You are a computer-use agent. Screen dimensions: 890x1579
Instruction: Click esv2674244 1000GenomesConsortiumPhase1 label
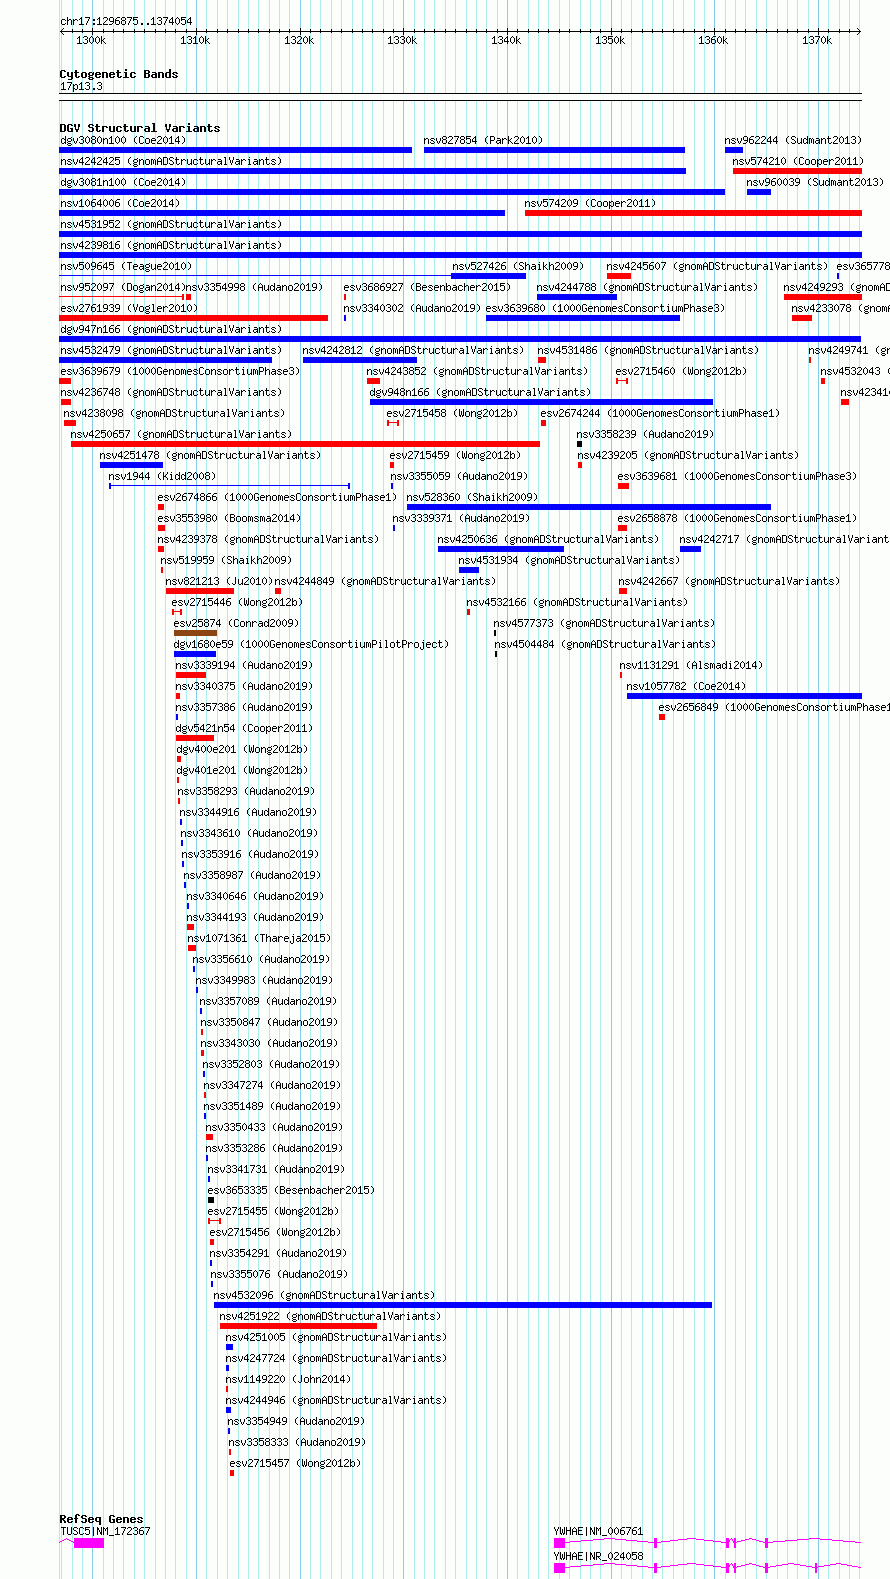(660, 413)
